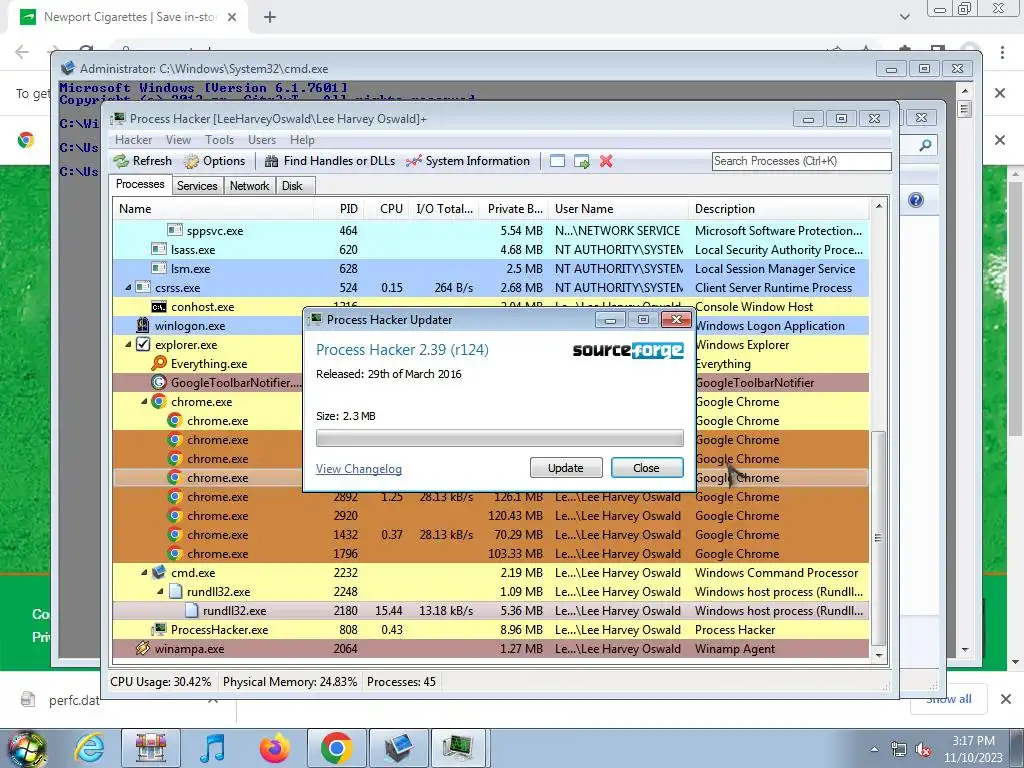Open the Help menu

(x=302, y=140)
